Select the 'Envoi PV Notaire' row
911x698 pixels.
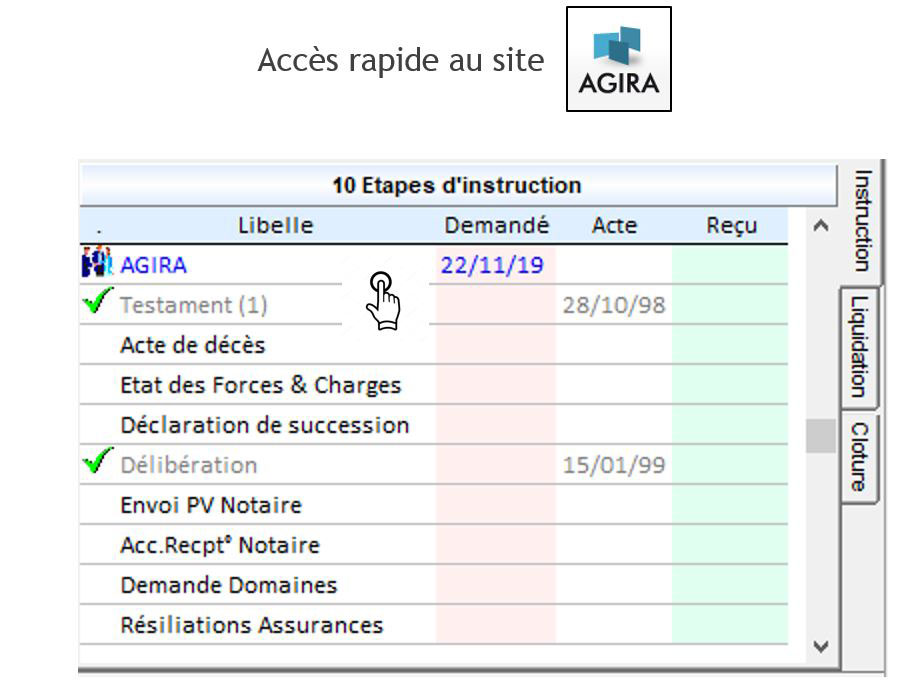click(433, 505)
